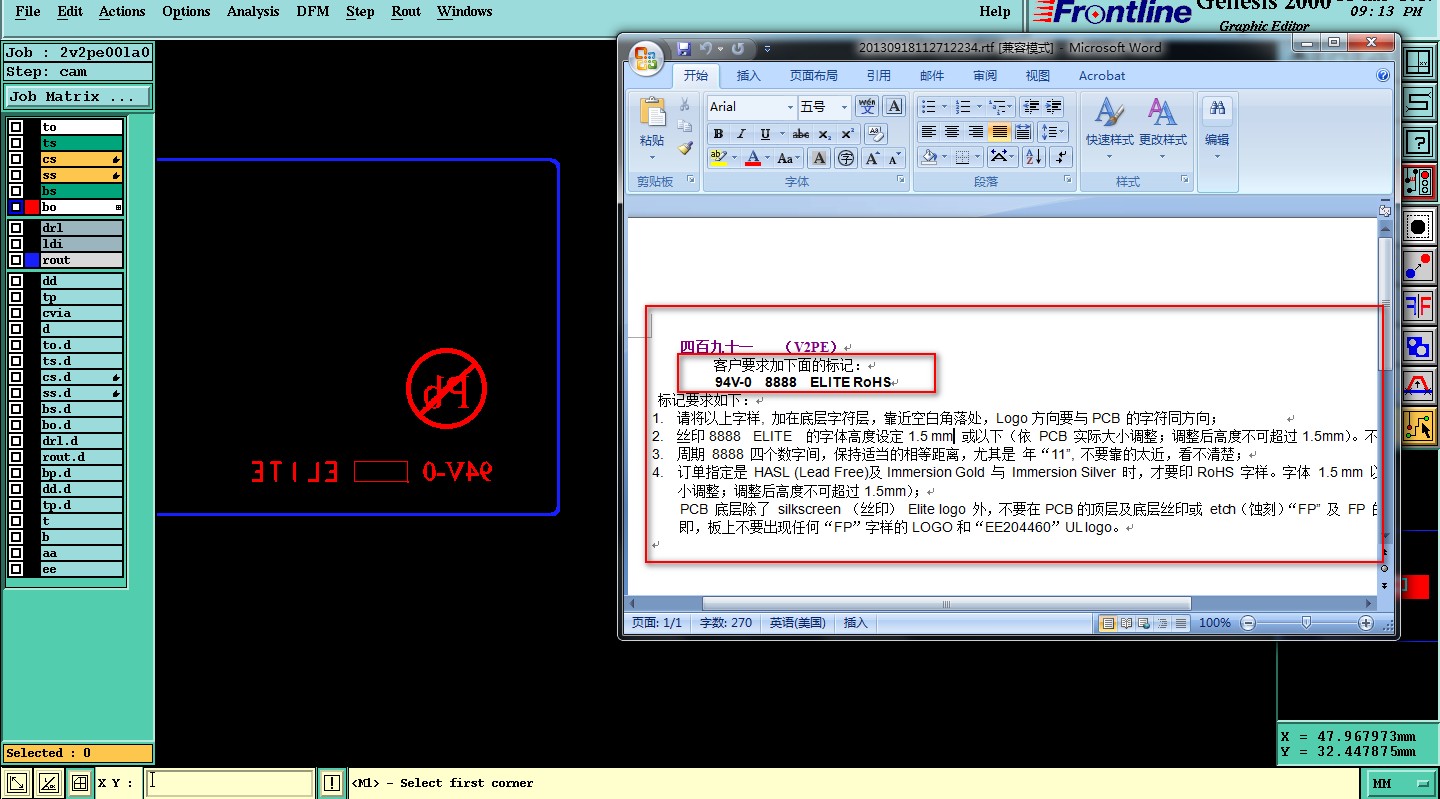The image size is (1440, 799).
Task: Open the font color dropdown arrow
Action: coord(768,158)
